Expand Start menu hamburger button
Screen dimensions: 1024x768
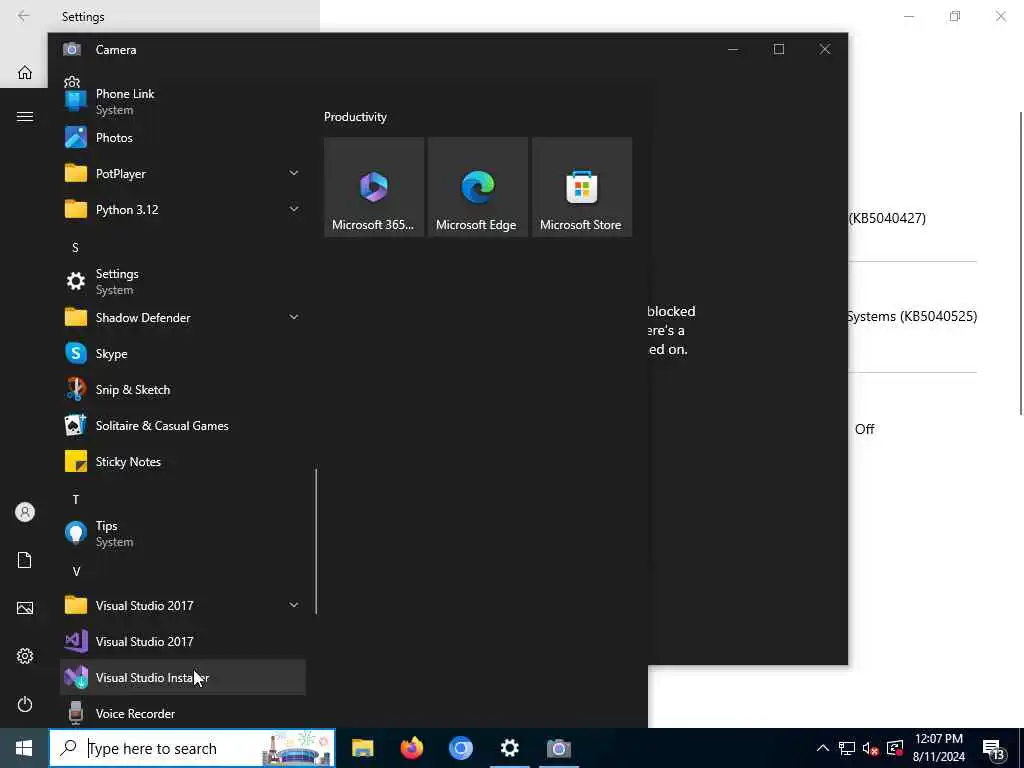(25, 117)
